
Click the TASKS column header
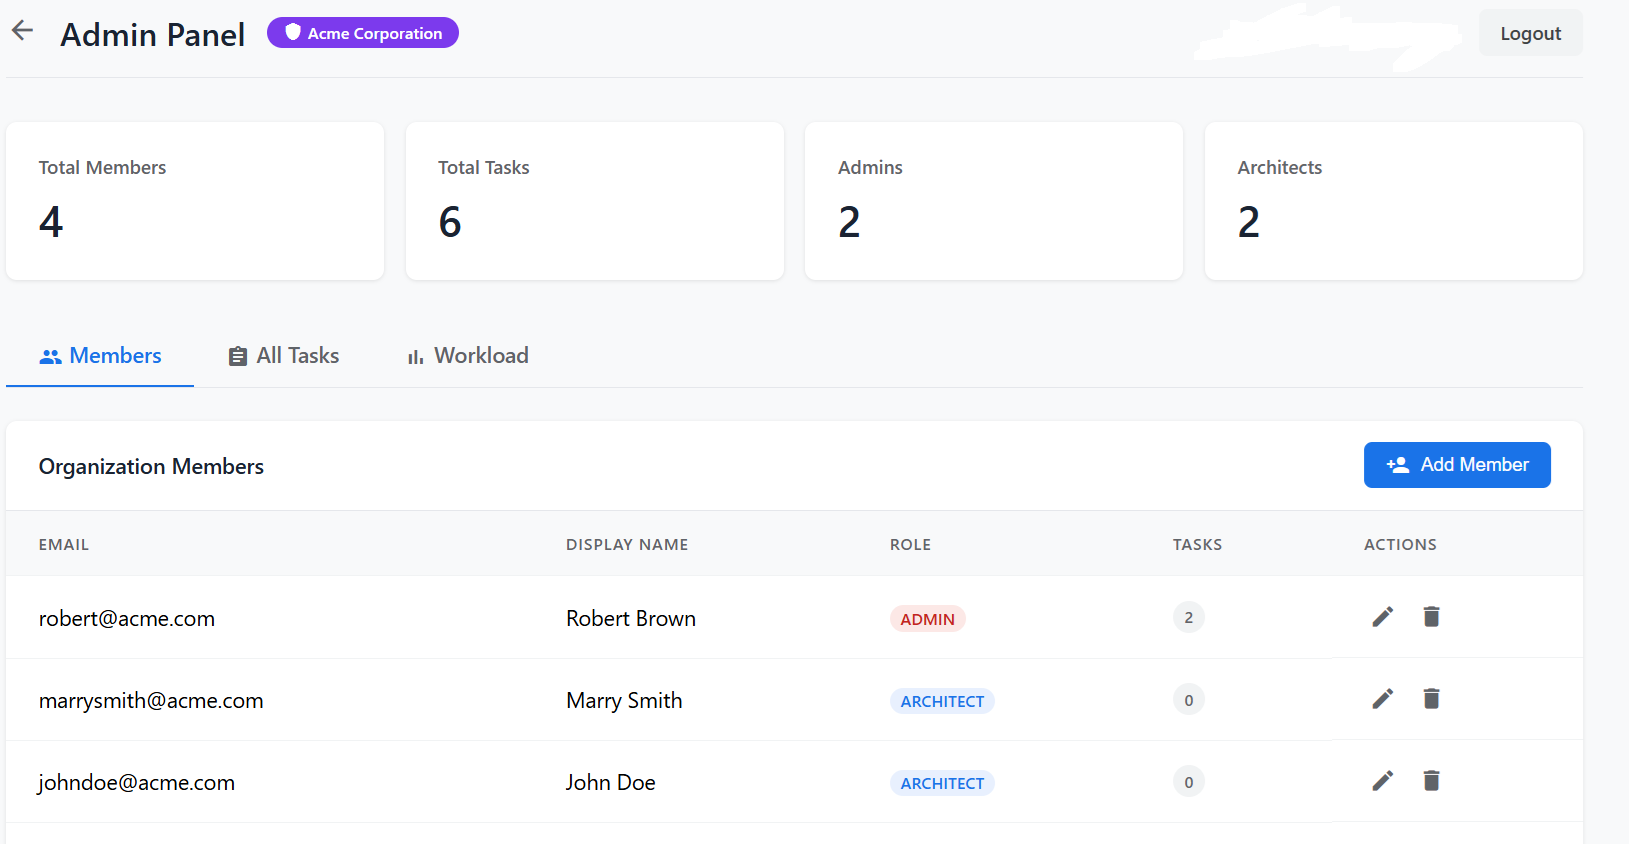tap(1197, 545)
